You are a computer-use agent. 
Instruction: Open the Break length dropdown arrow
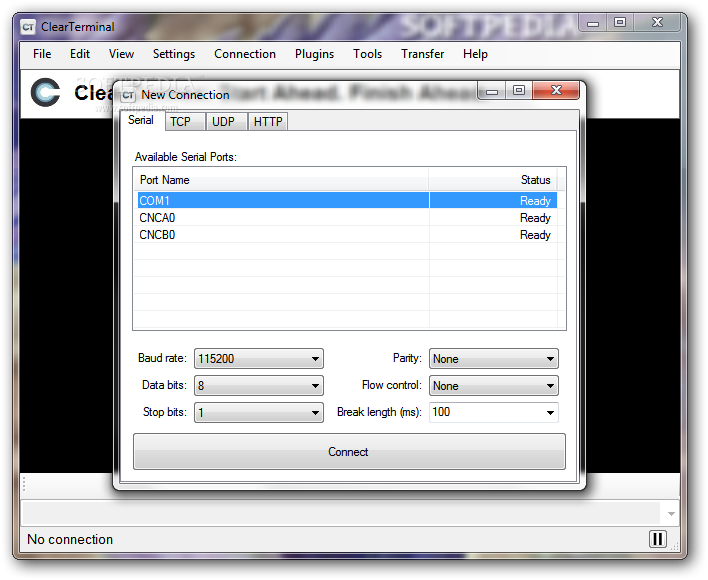[x=550, y=413]
